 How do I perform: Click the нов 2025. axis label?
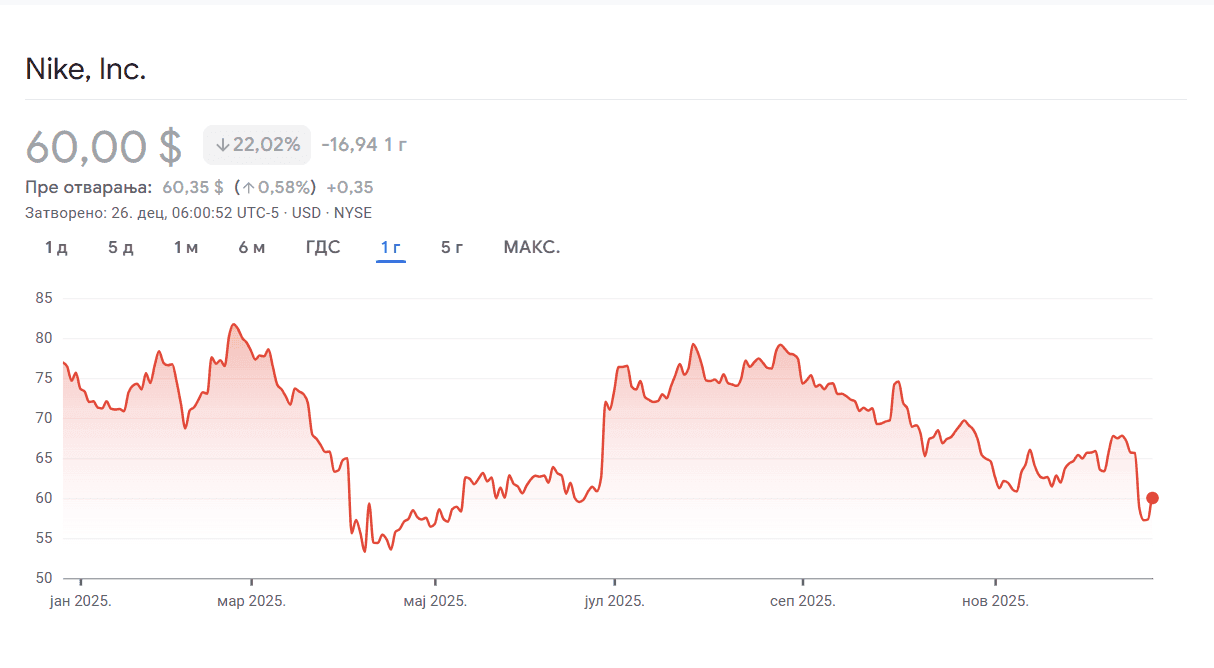click(x=995, y=602)
